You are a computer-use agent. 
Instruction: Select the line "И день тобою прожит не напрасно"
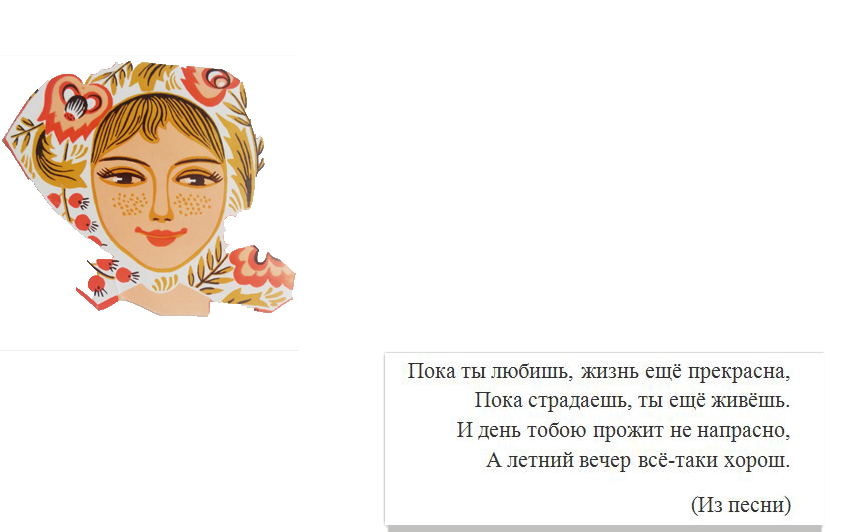pyautogui.click(x=623, y=430)
